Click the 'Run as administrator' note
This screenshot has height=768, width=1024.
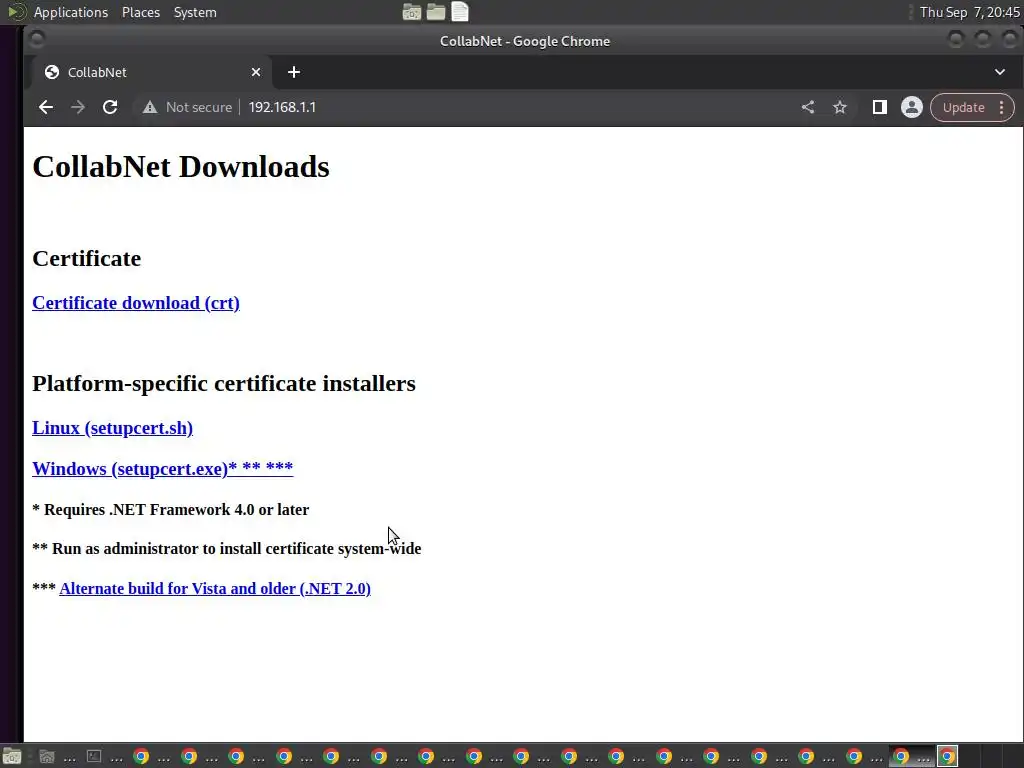(x=227, y=549)
